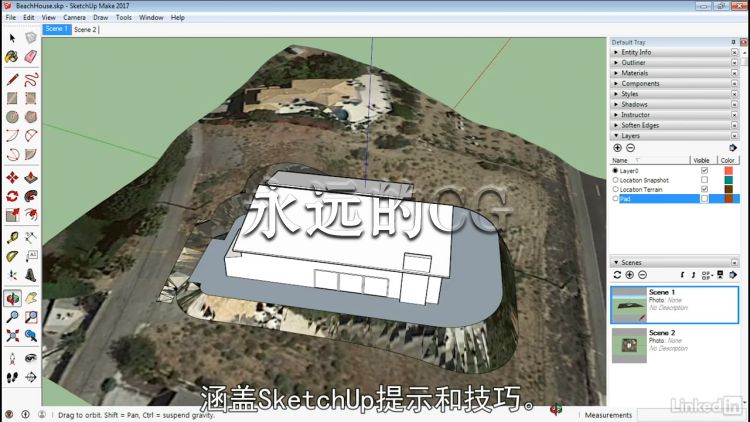Click the Update Scene refresh icon
Image resolution: width=750 pixels, height=422 pixels.
(617, 275)
